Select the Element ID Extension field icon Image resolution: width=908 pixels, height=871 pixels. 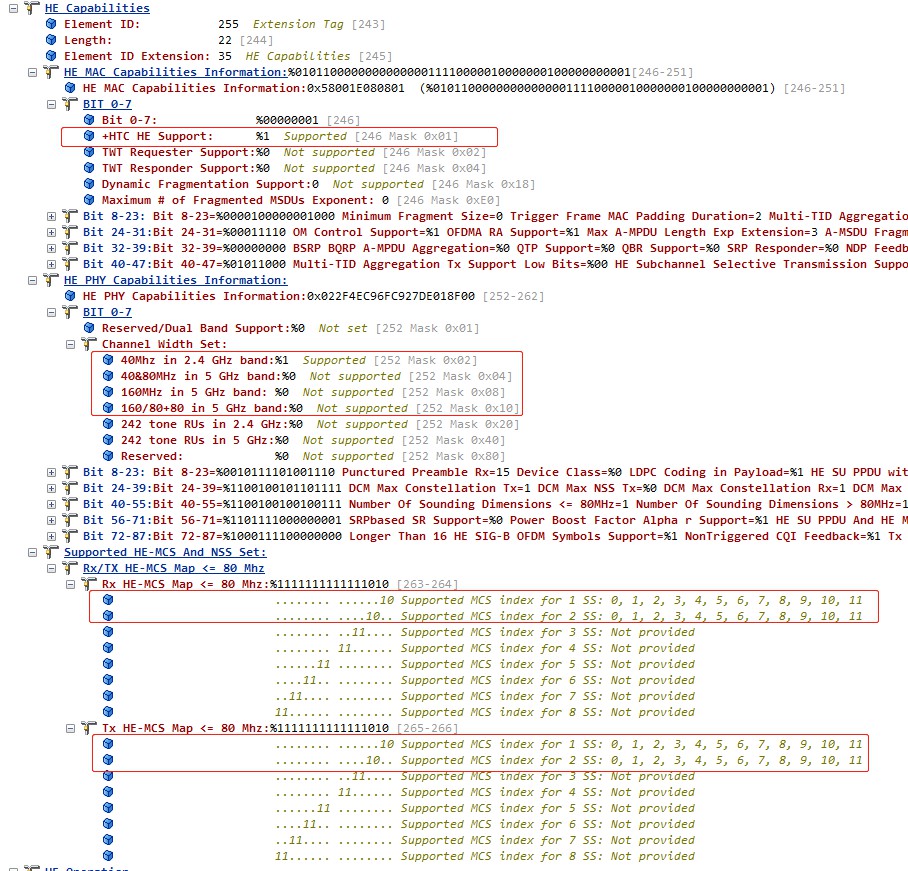click(52, 56)
